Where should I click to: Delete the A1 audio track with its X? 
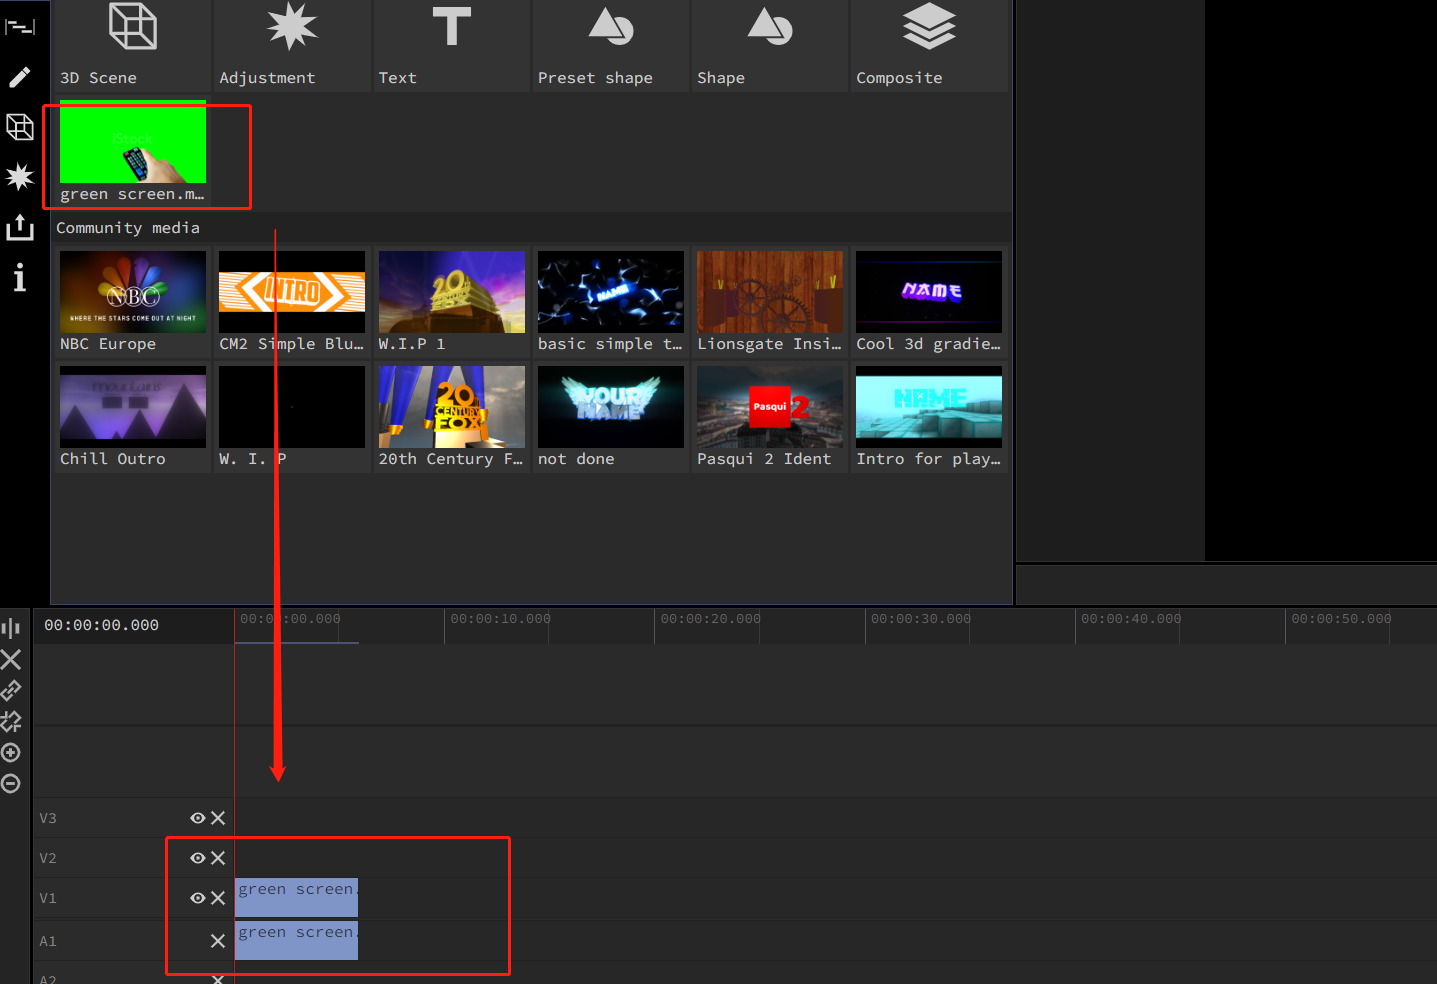pyautogui.click(x=217, y=940)
